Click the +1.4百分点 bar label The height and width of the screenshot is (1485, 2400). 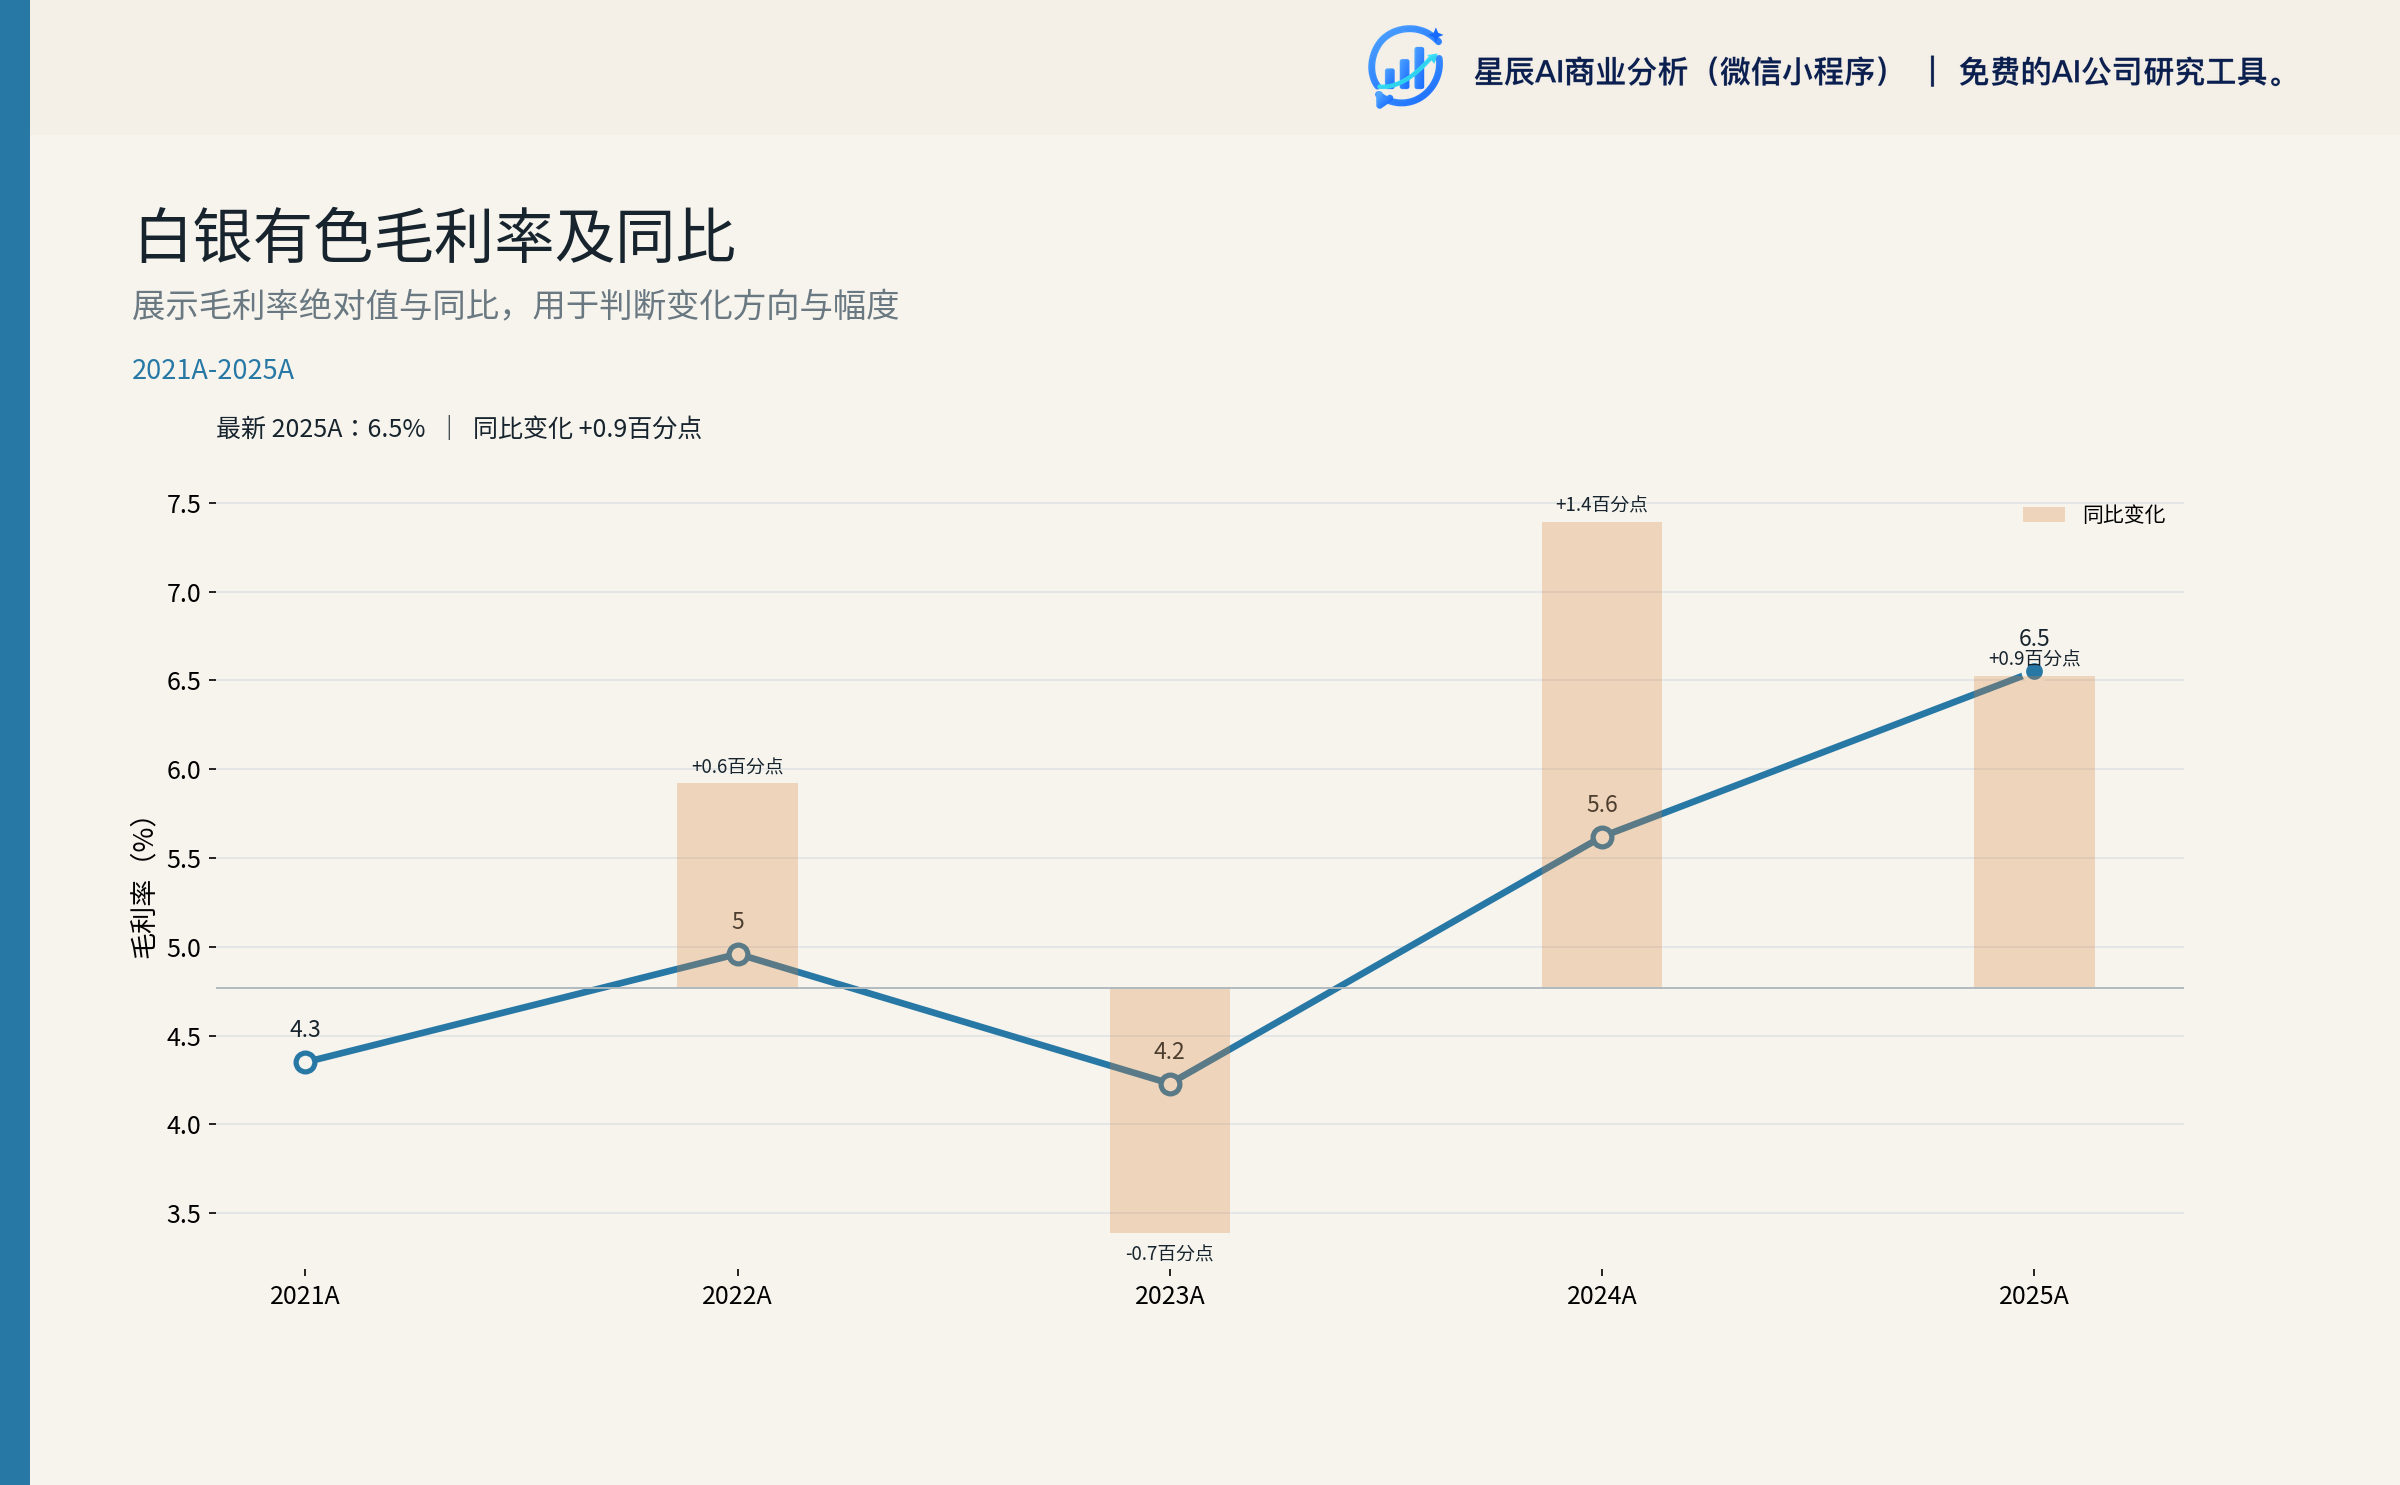[1601, 504]
